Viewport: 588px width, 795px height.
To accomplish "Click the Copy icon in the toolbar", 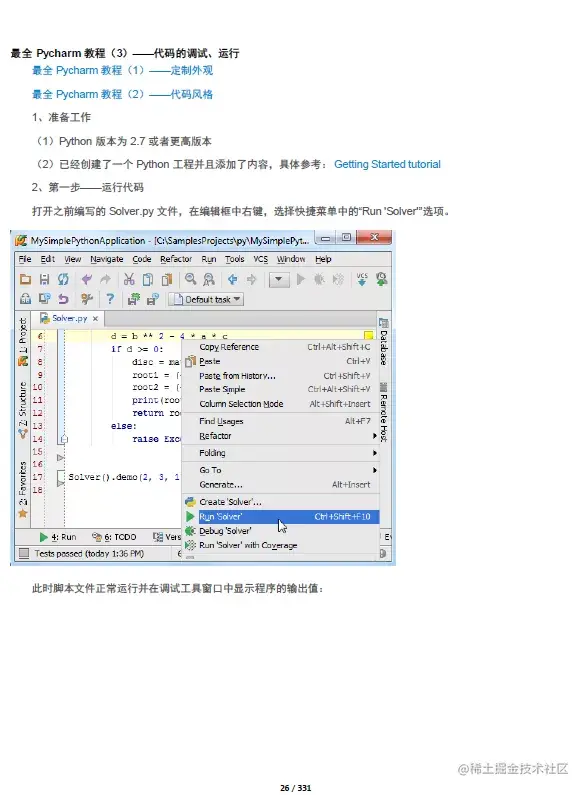I will (148, 279).
